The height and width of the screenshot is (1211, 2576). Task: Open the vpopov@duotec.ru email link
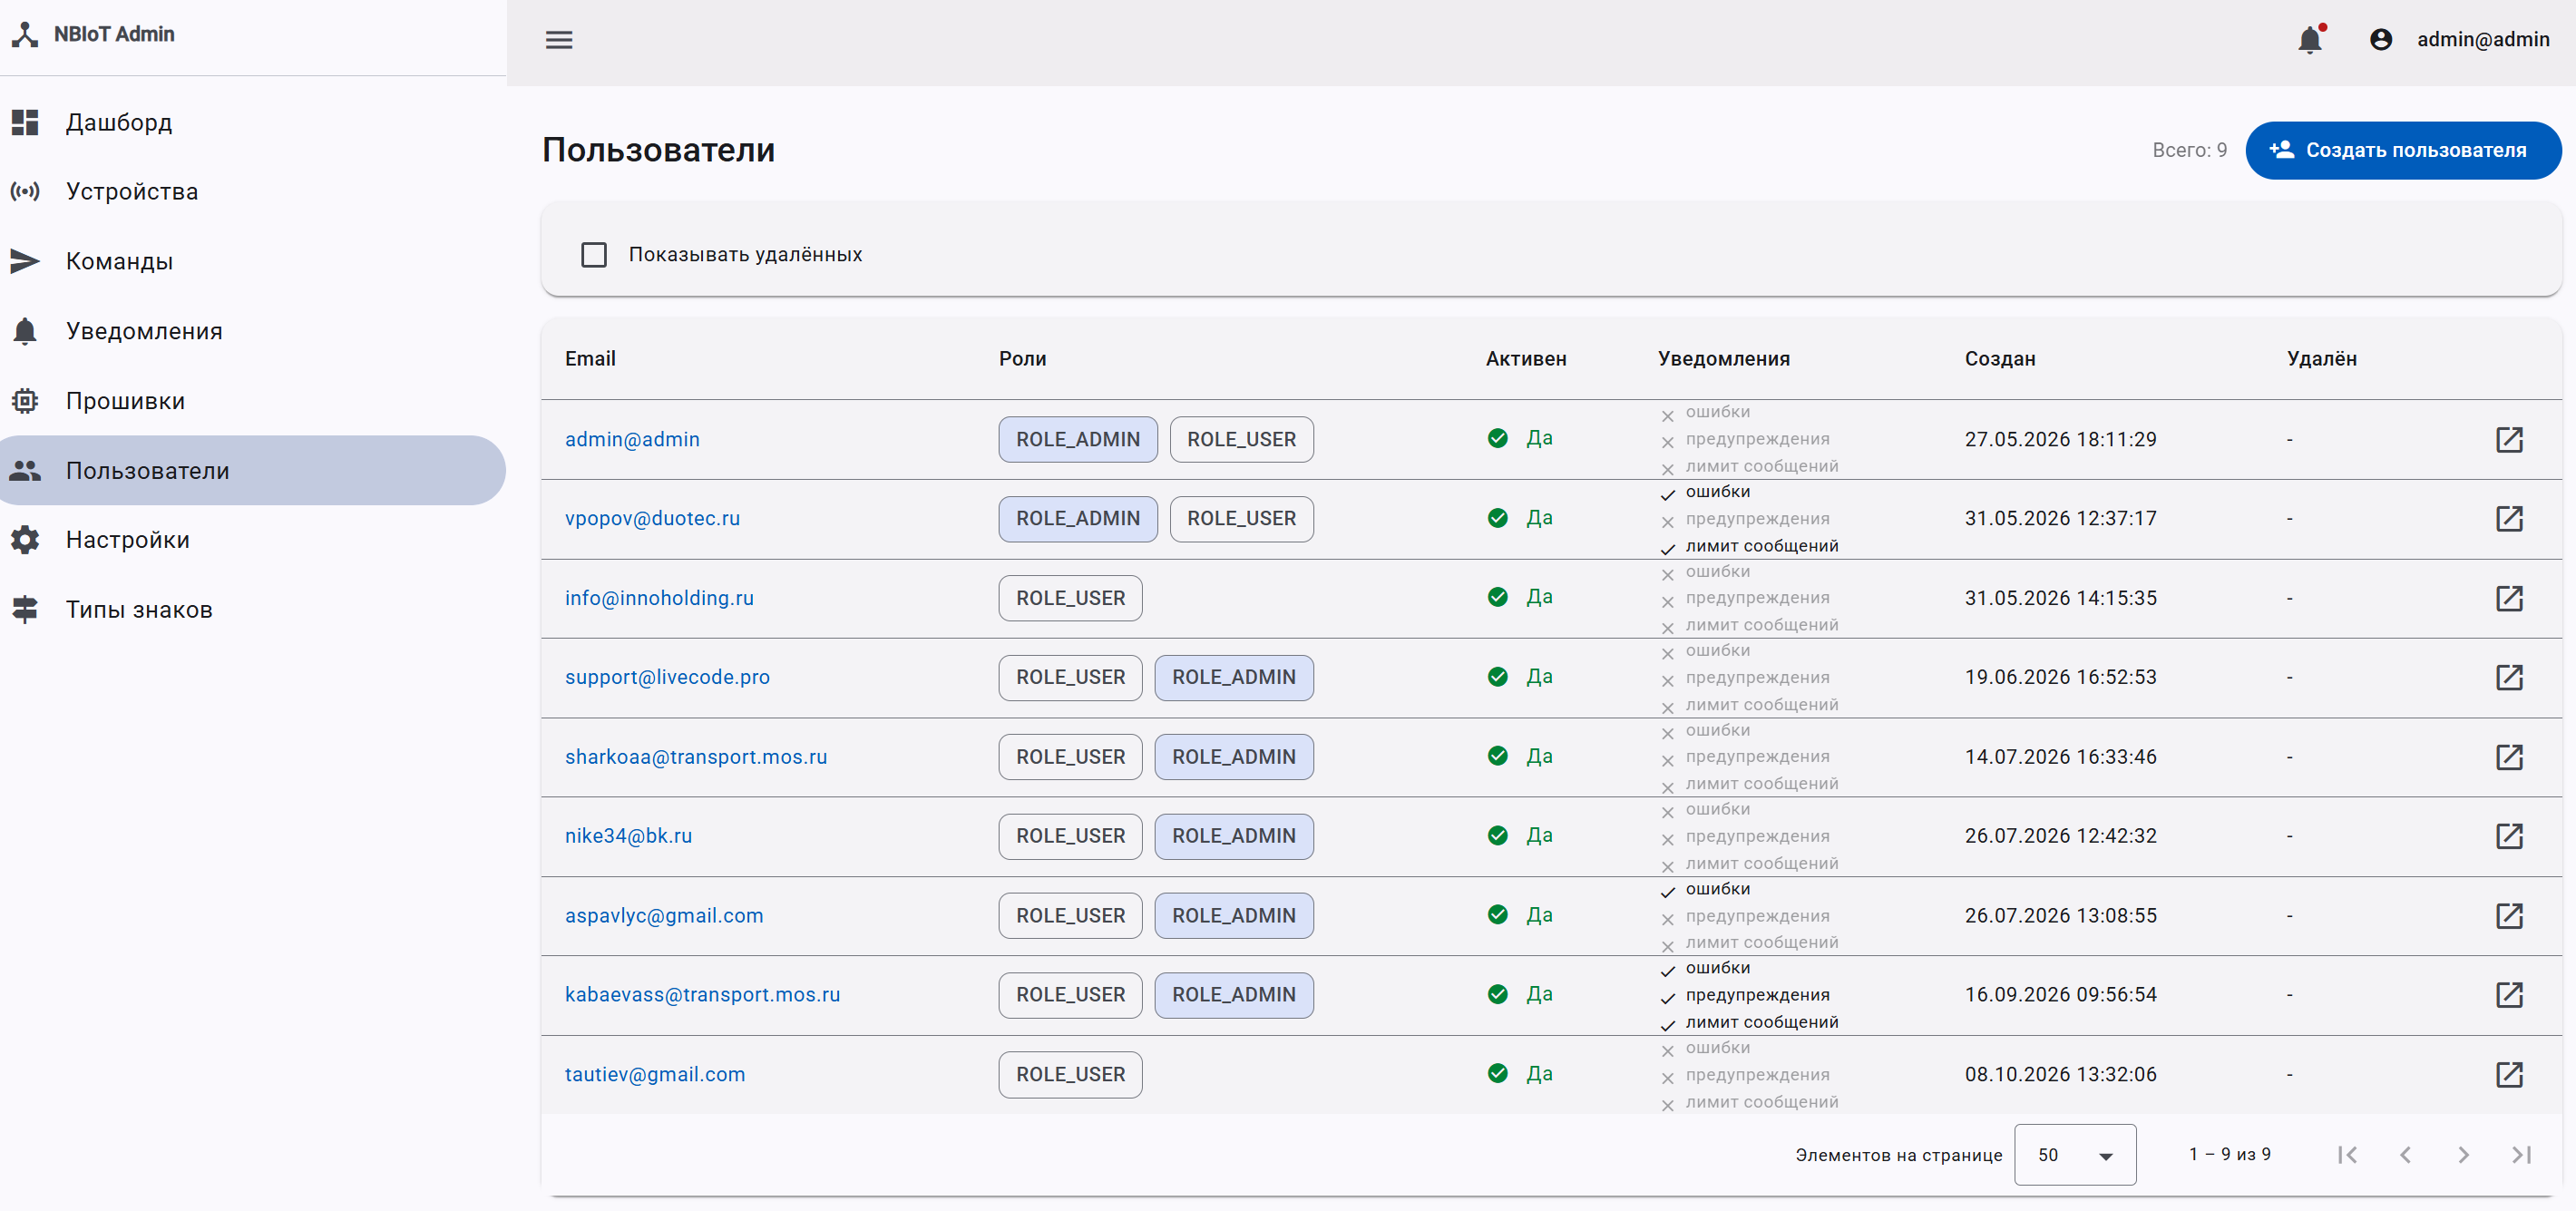pos(652,518)
